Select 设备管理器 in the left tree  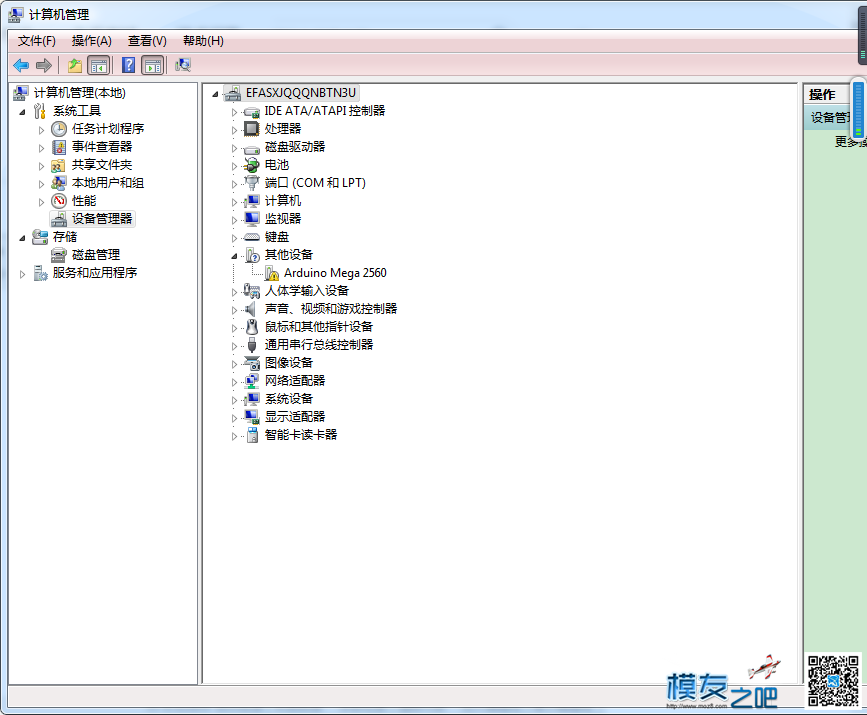[x=102, y=219]
